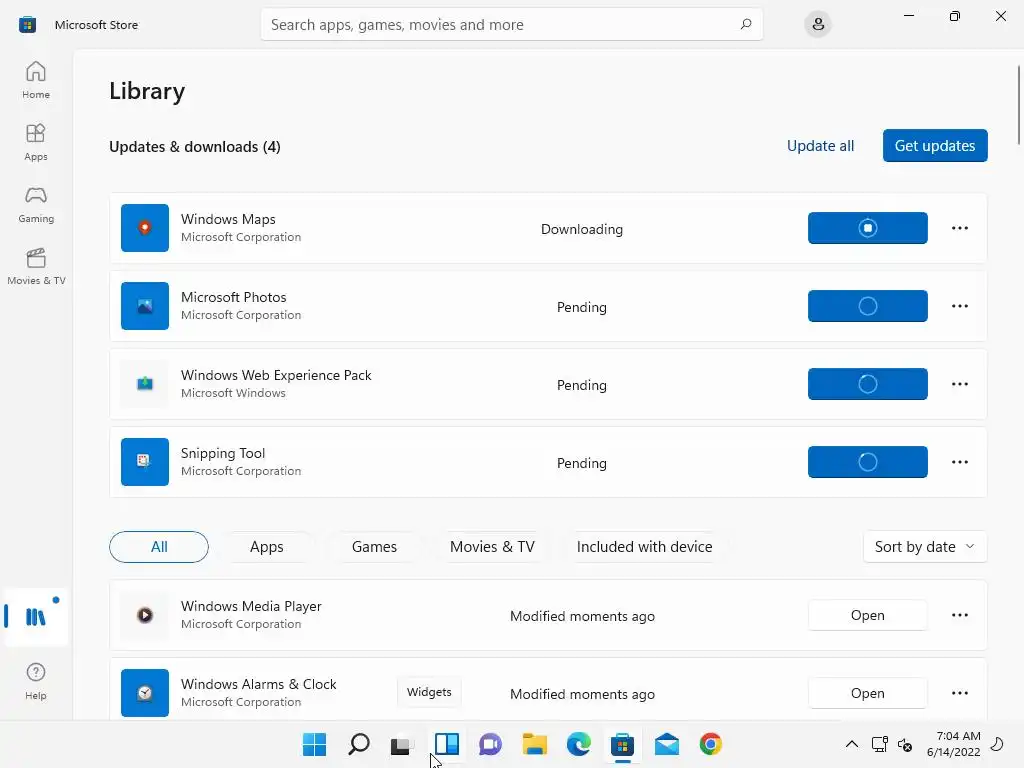Click the pending button for Snipping Tool
The width and height of the screenshot is (1024, 768).
867,462
